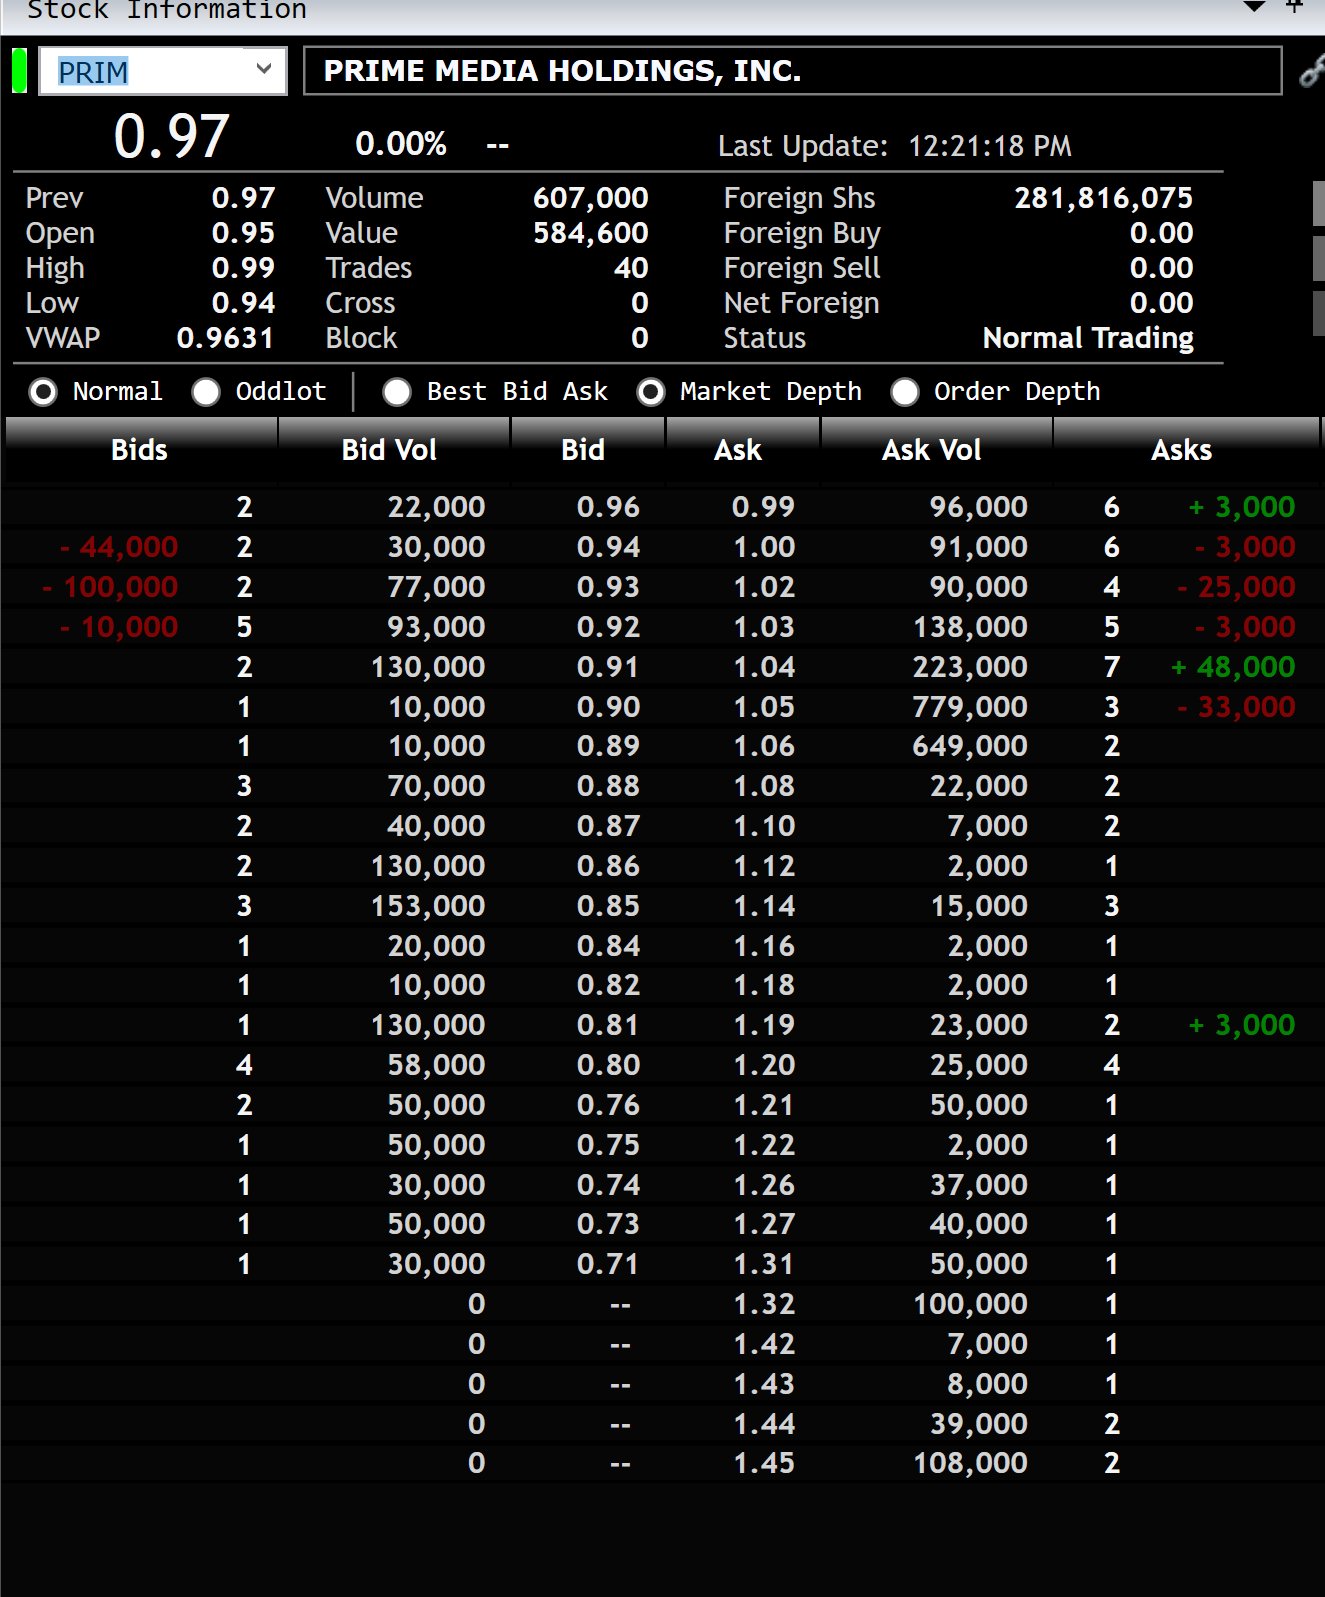Image resolution: width=1325 pixels, height=1597 pixels.
Task: Click the Normal Trading status text
Action: (1088, 338)
